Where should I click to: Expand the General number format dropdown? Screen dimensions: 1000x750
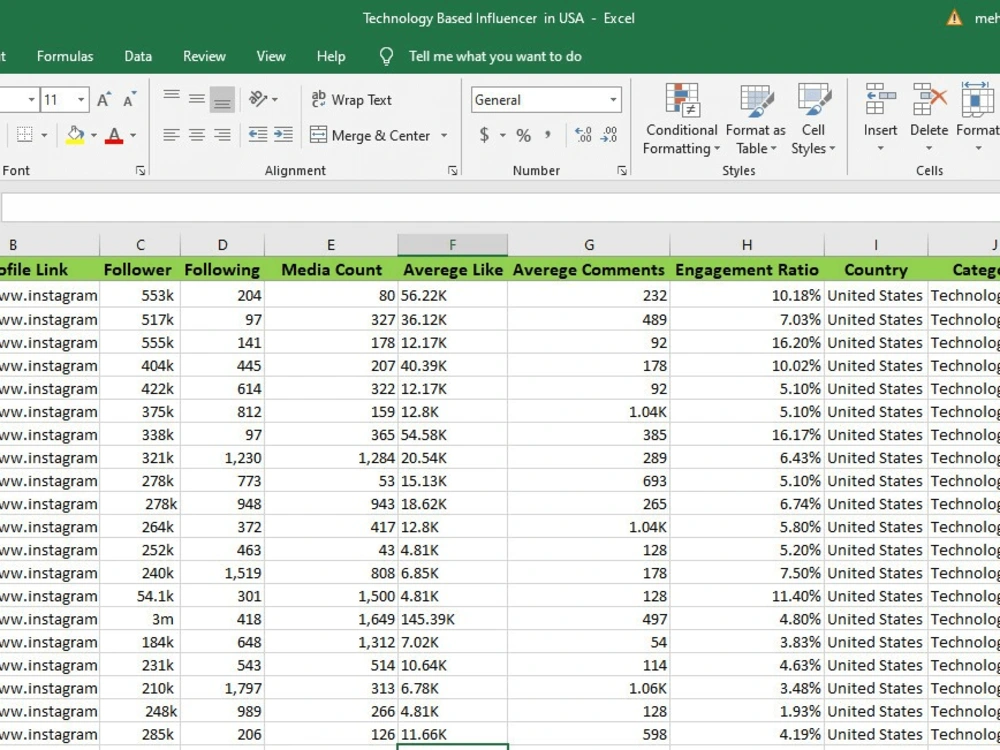click(x=613, y=100)
